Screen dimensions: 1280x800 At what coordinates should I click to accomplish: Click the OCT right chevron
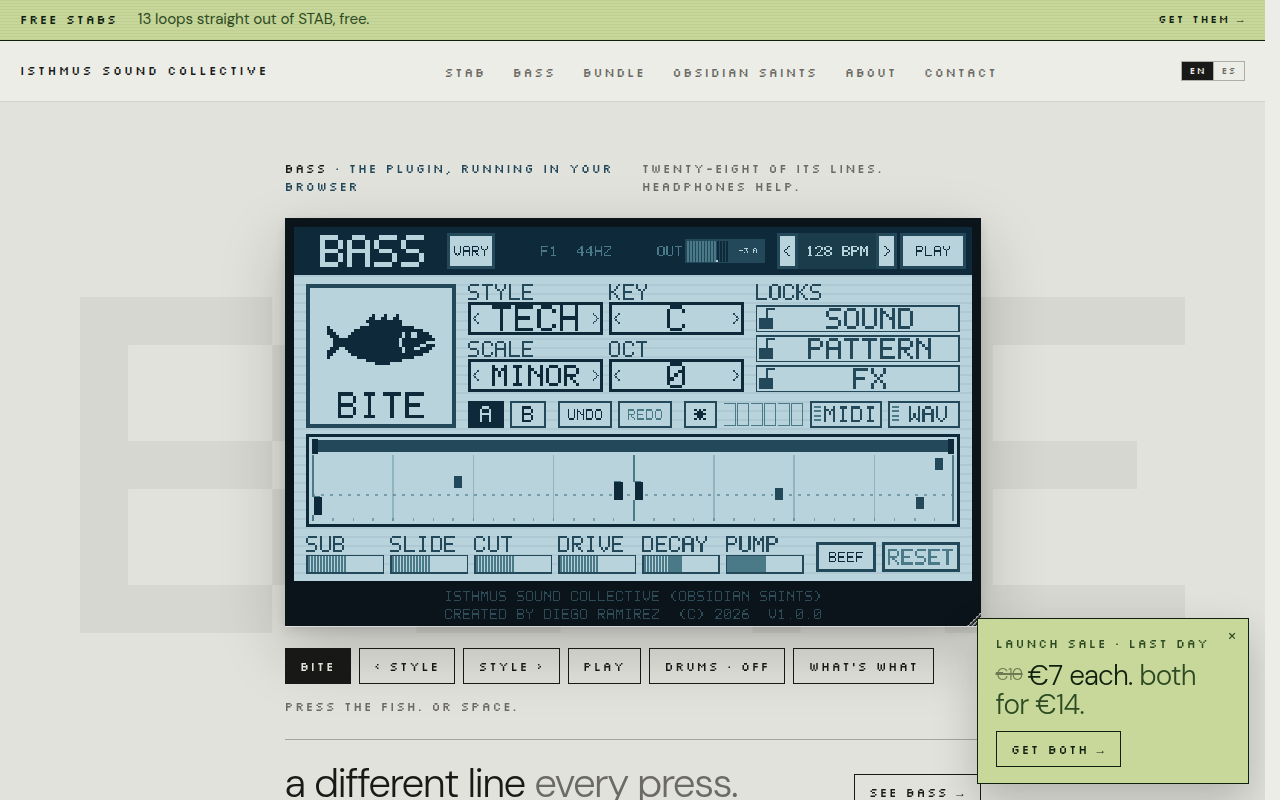(x=736, y=376)
